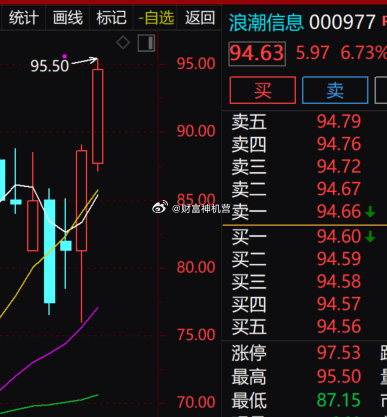Click the 买二 price 94.59

pos(339,259)
